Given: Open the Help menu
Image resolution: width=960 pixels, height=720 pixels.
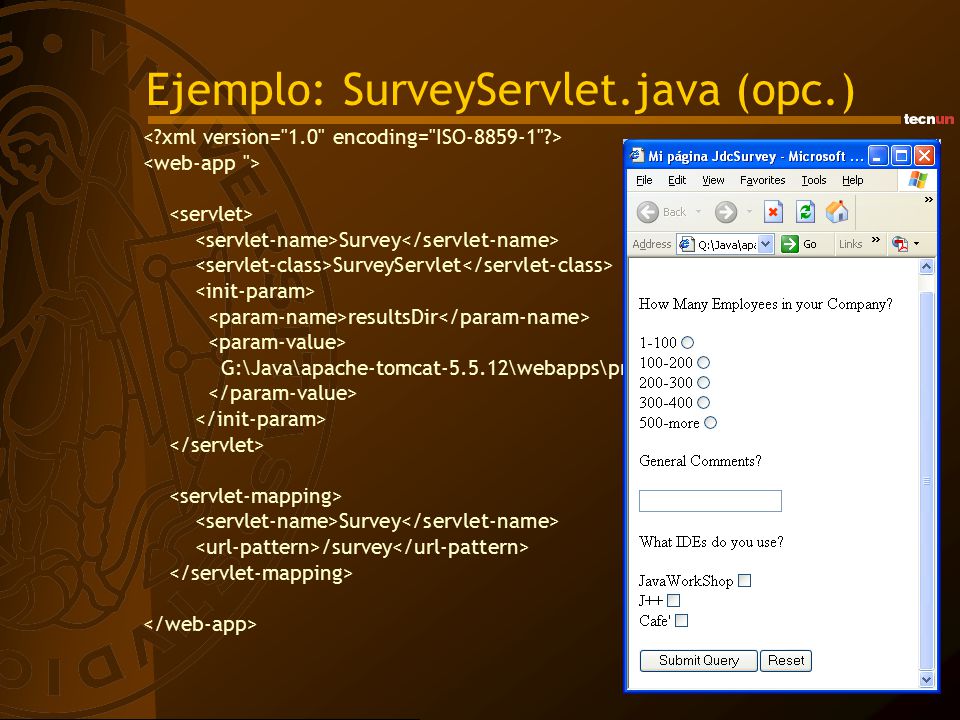Looking at the screenshot, I should (x=852, y=180).
